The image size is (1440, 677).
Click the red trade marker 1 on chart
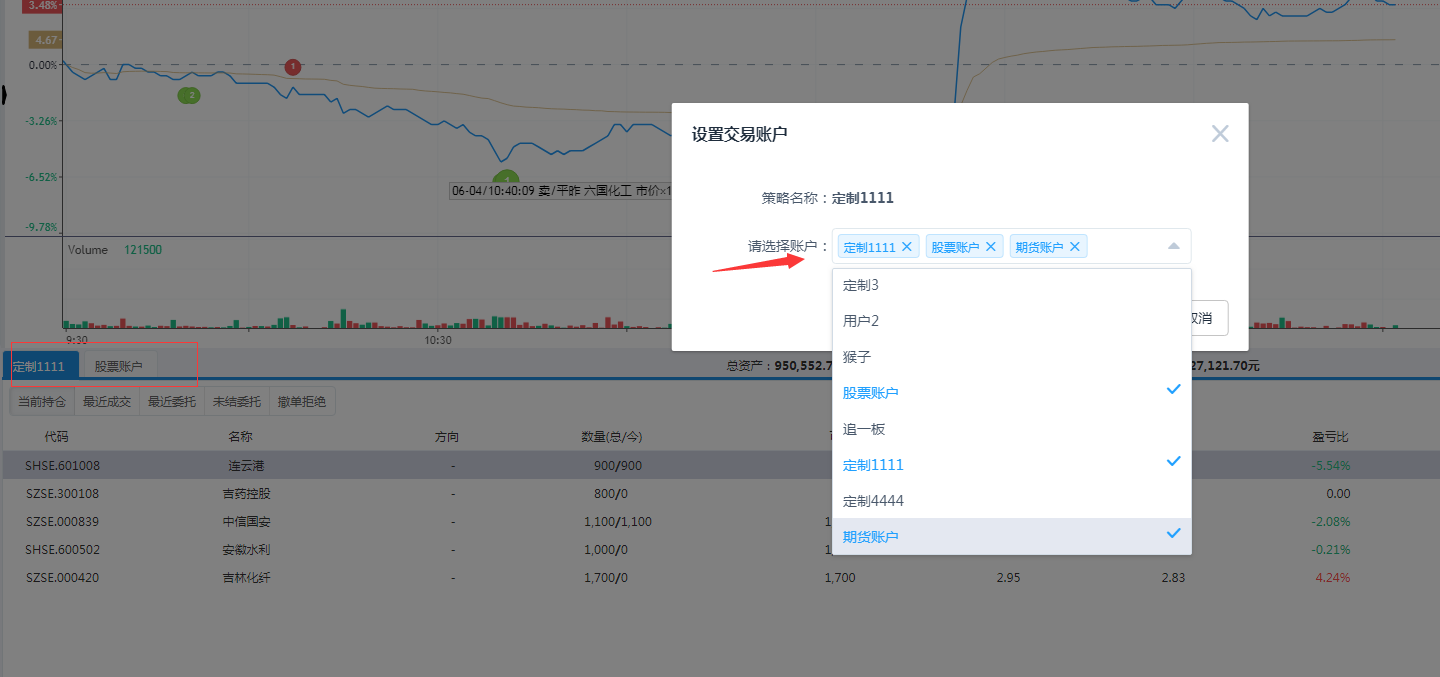click(x=293, y=67)
